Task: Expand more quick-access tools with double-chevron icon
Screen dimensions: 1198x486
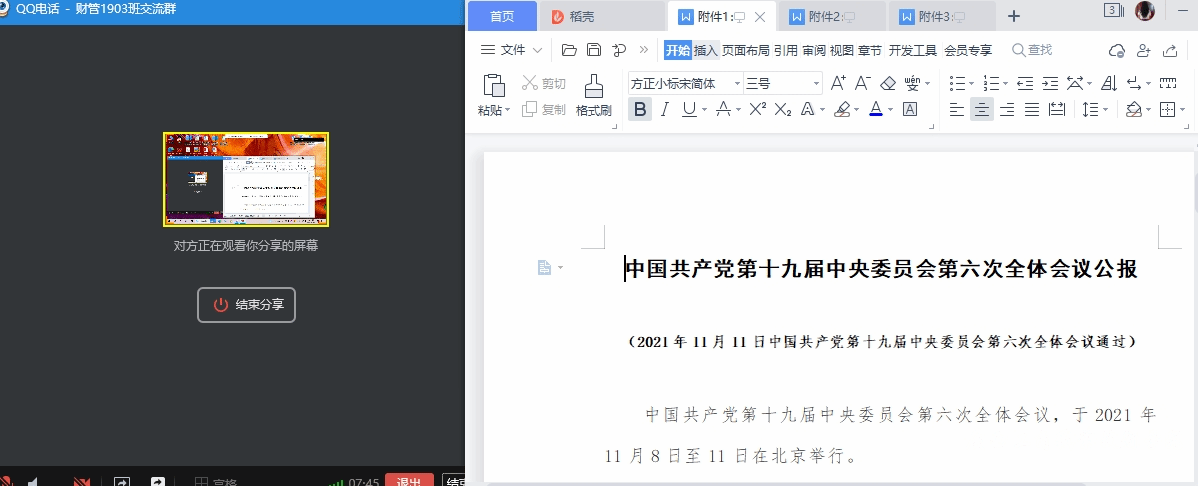Action: tap(643, 50)
